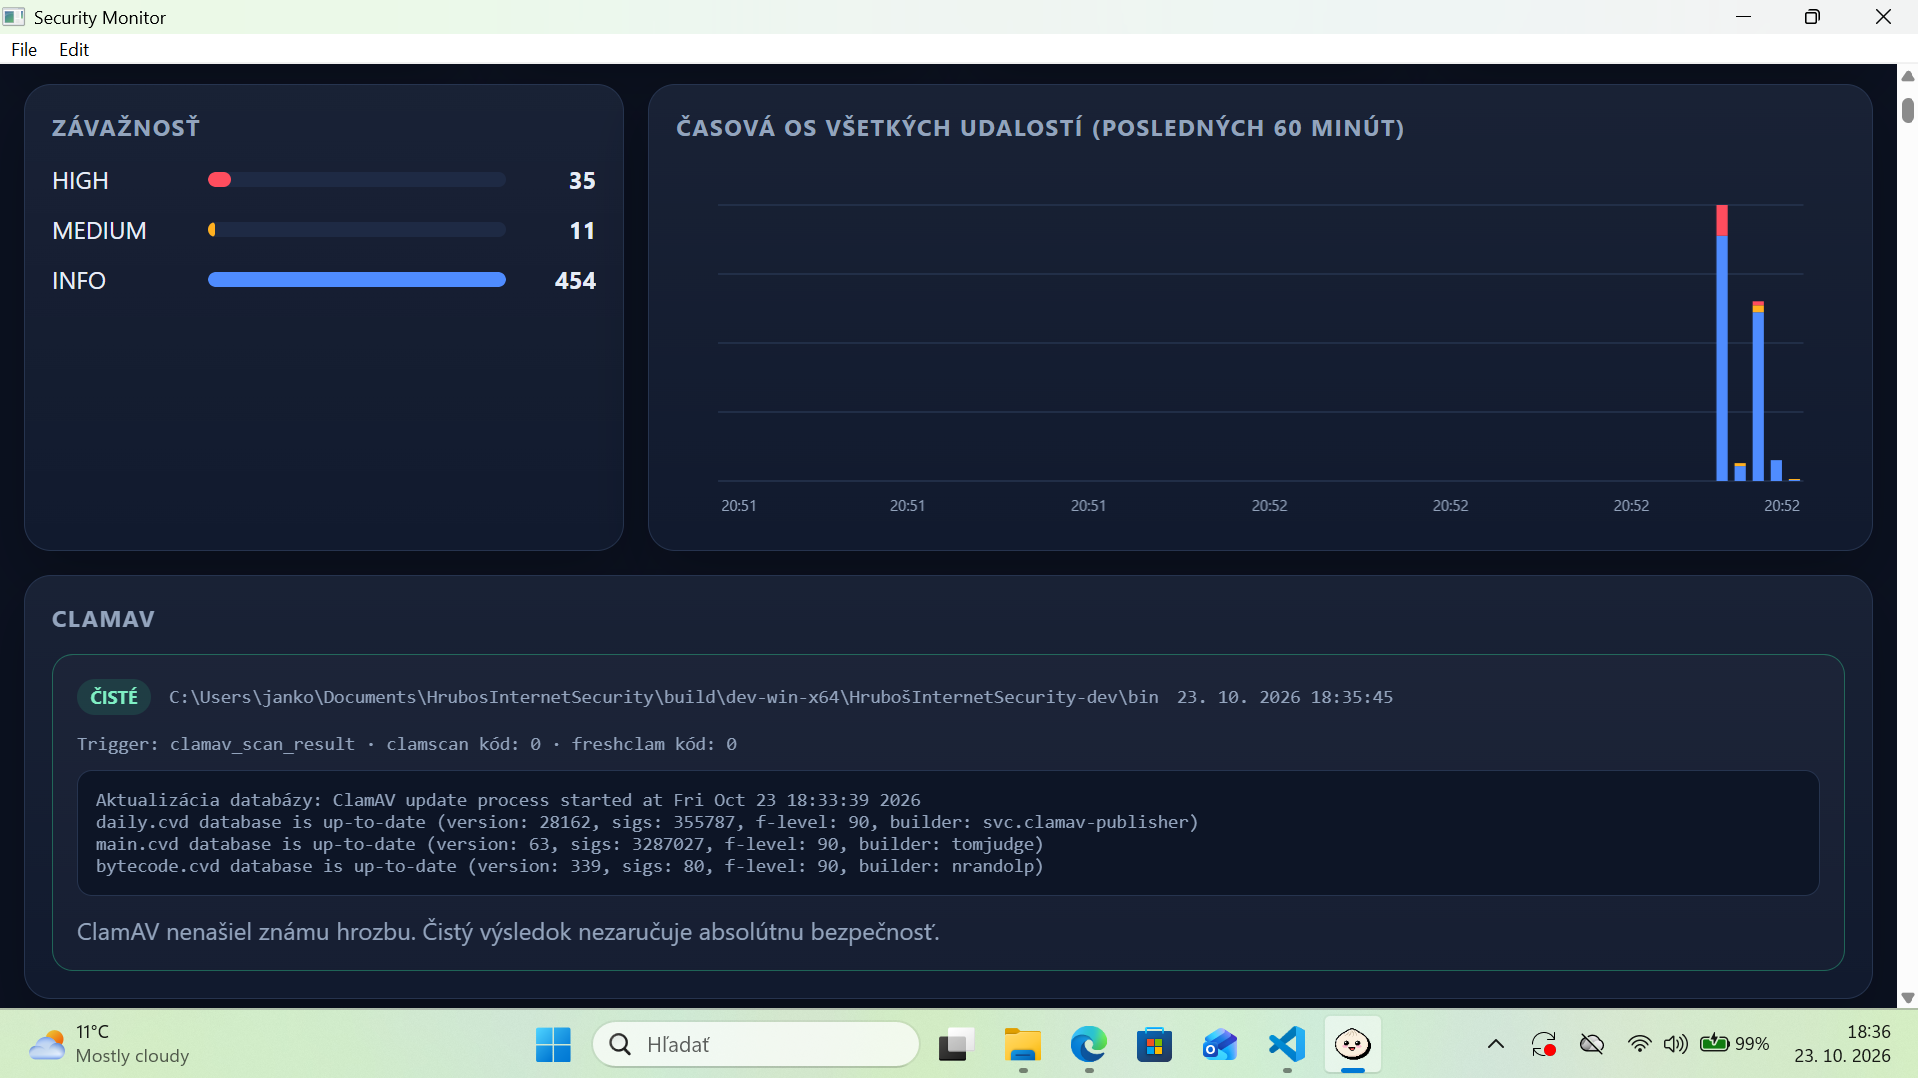Click the volume speaker tray icon
Screen dimensions: 1918x1078
(1676, 1045)
